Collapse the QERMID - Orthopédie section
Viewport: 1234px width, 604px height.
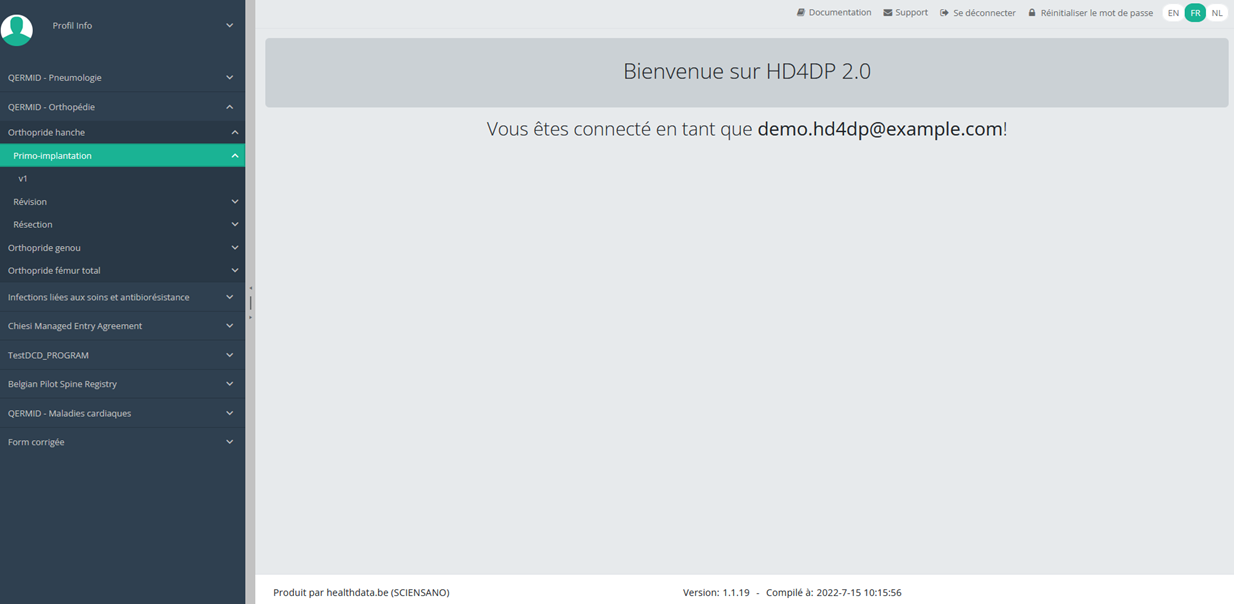click(122, 107)
